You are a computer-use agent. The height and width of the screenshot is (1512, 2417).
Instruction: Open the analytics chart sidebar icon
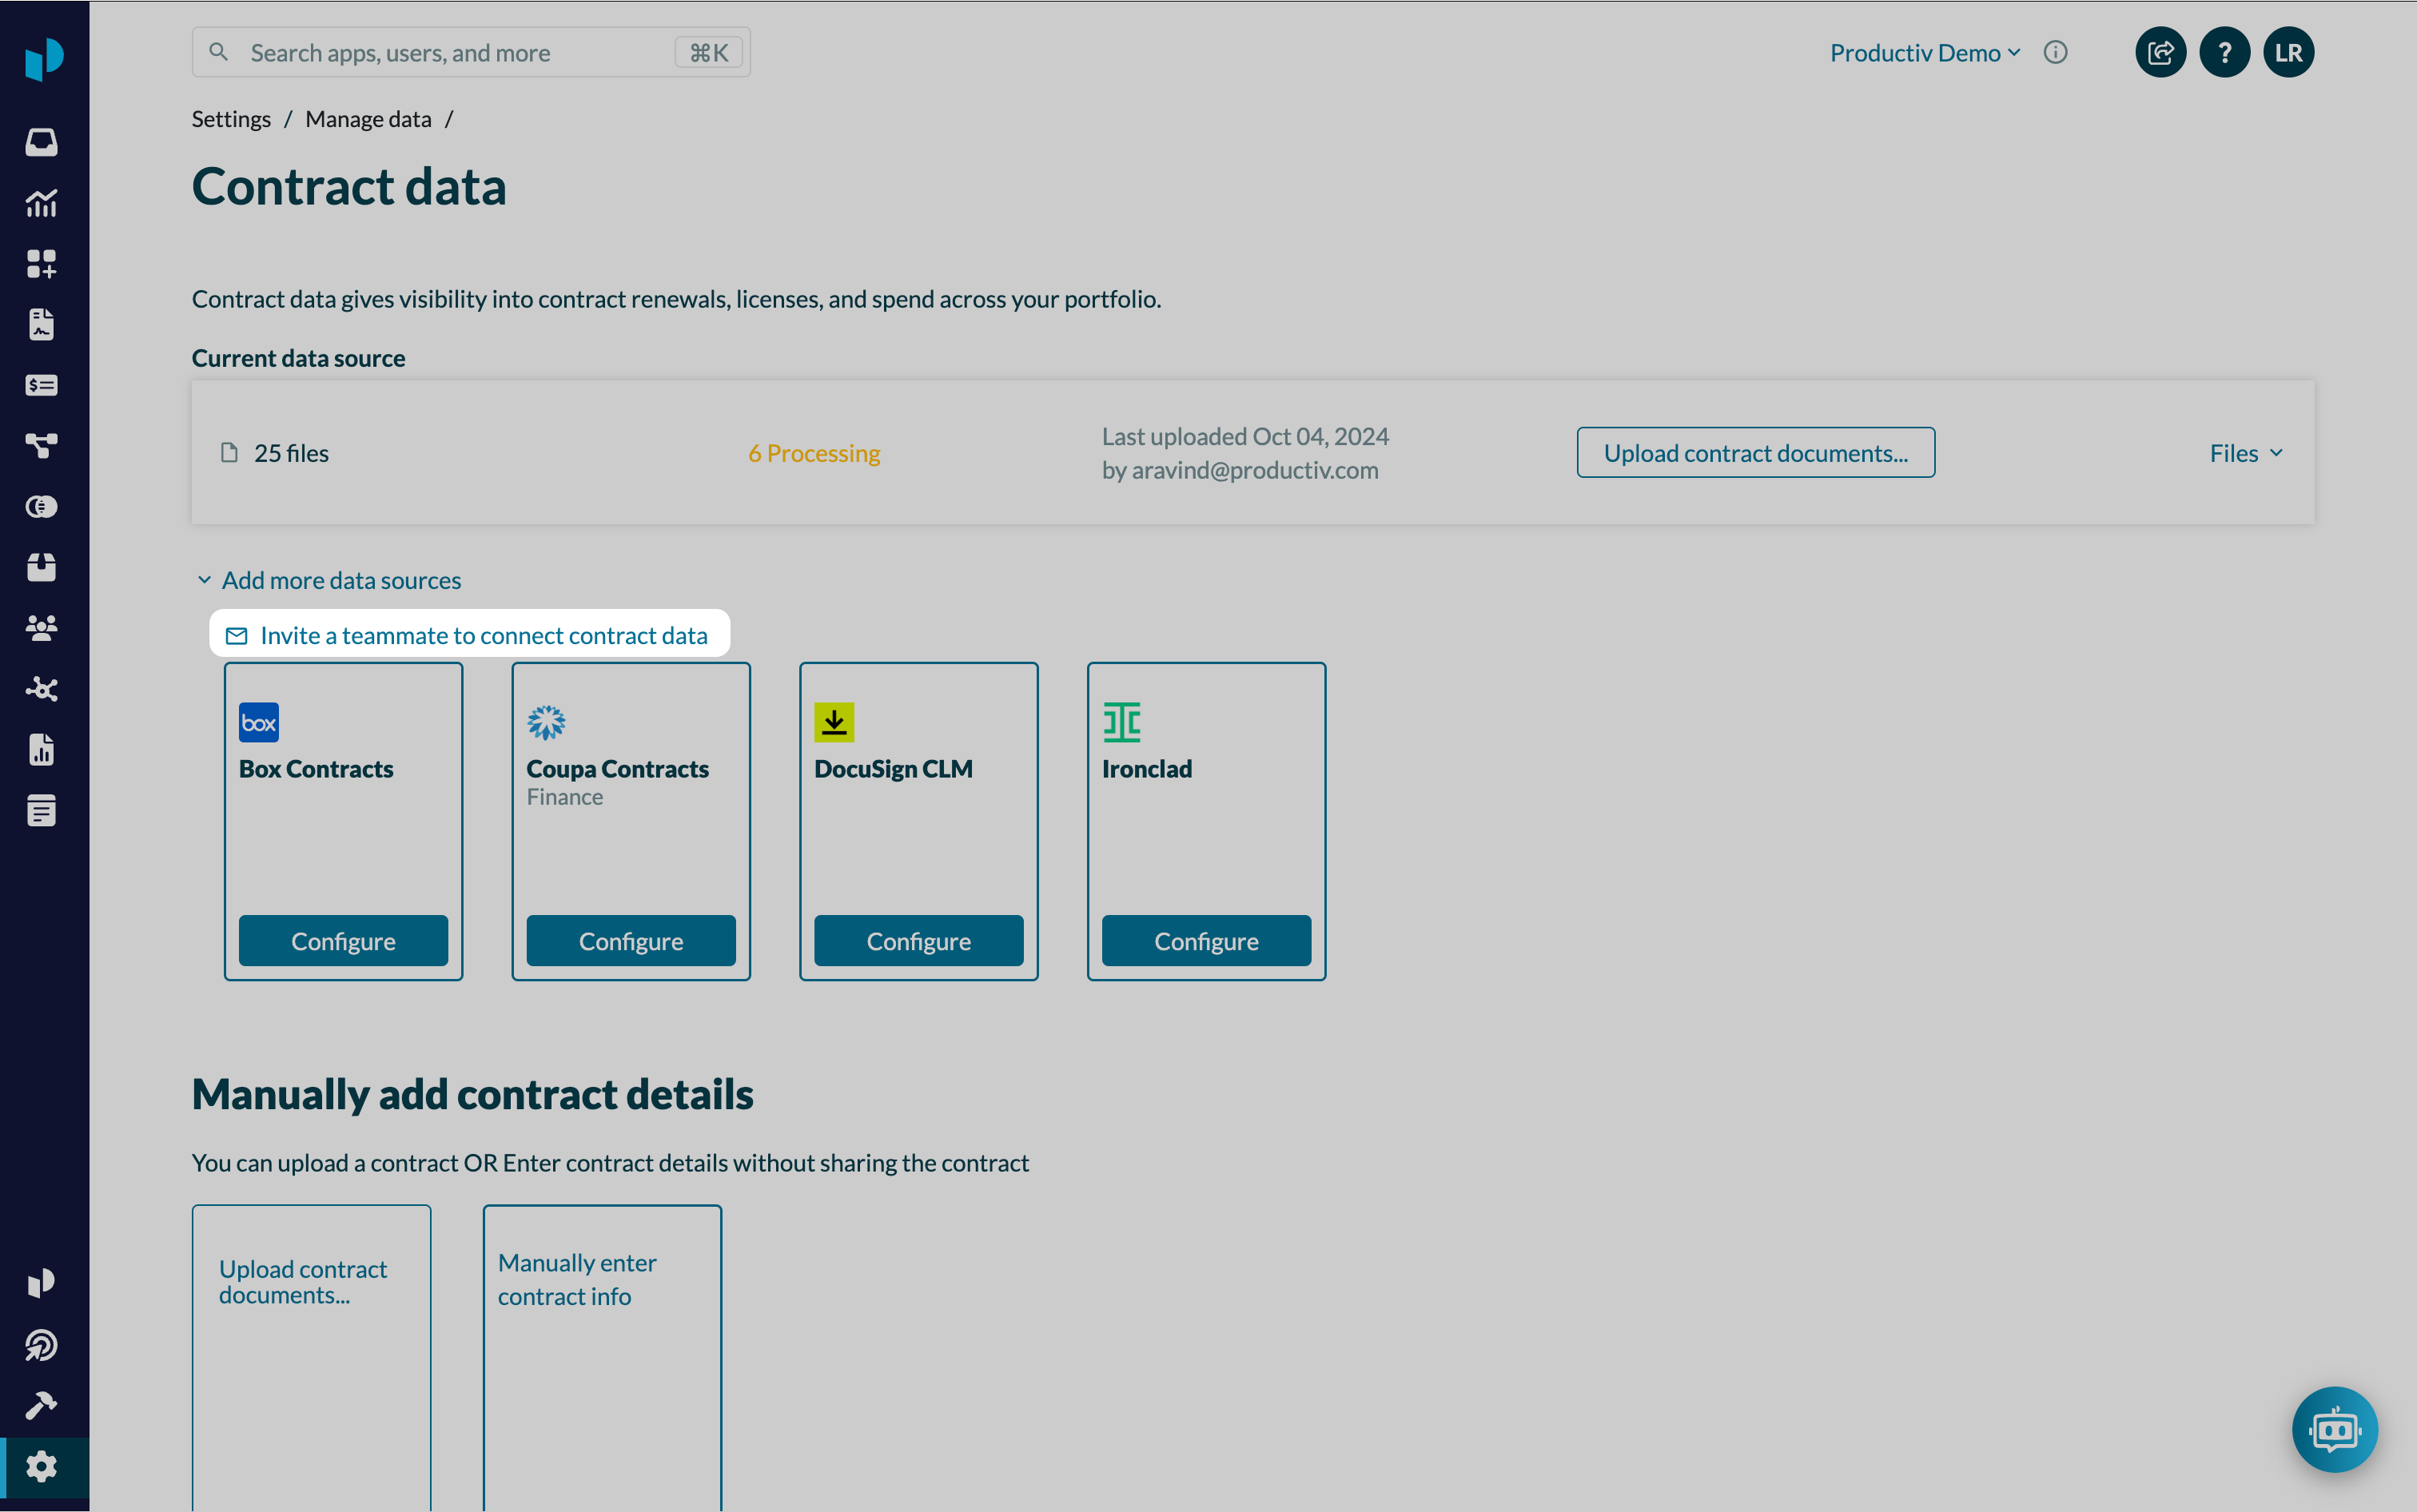pos(41,203)
